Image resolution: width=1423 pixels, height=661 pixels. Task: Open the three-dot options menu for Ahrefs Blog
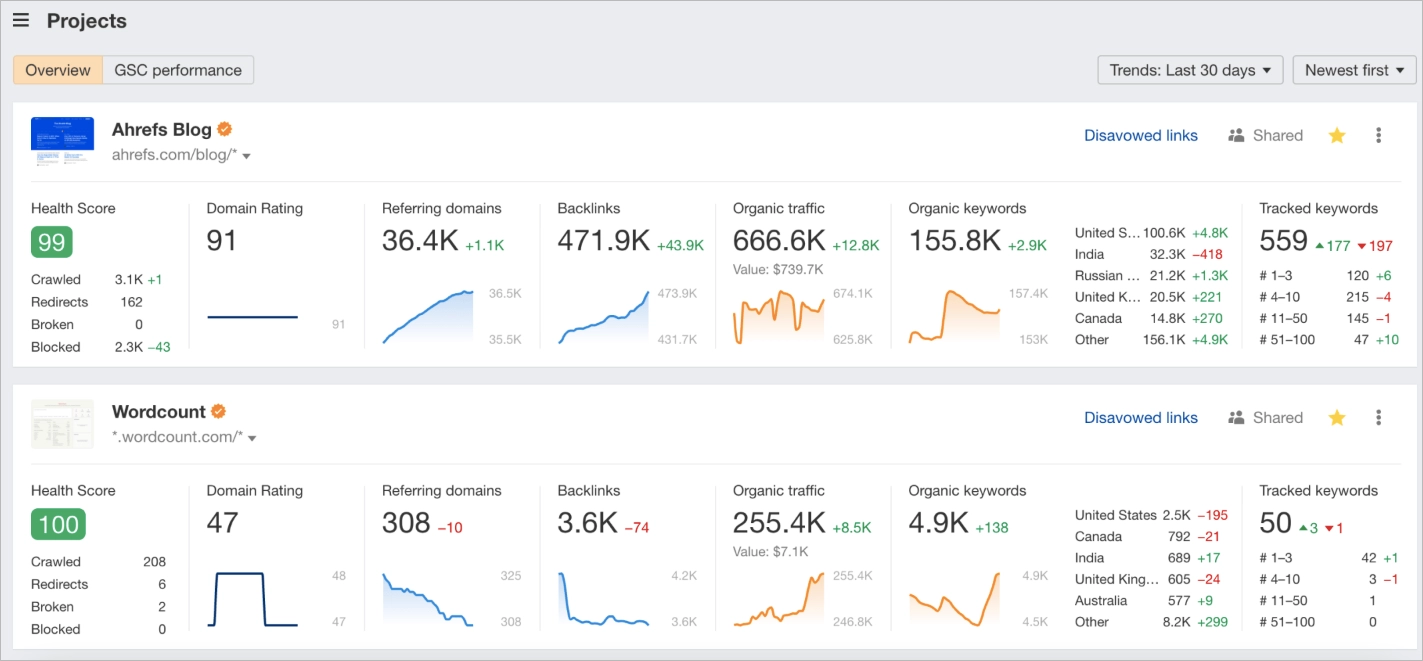click(x=1378, y=135)
